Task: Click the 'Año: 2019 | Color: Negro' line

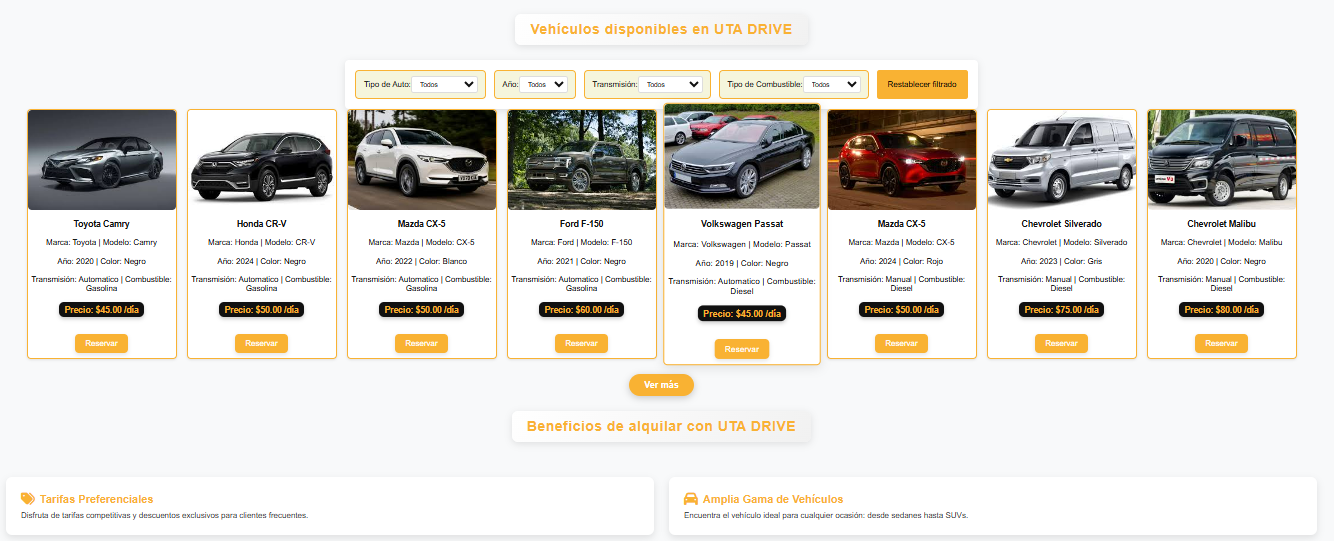Action: (742, 263)
